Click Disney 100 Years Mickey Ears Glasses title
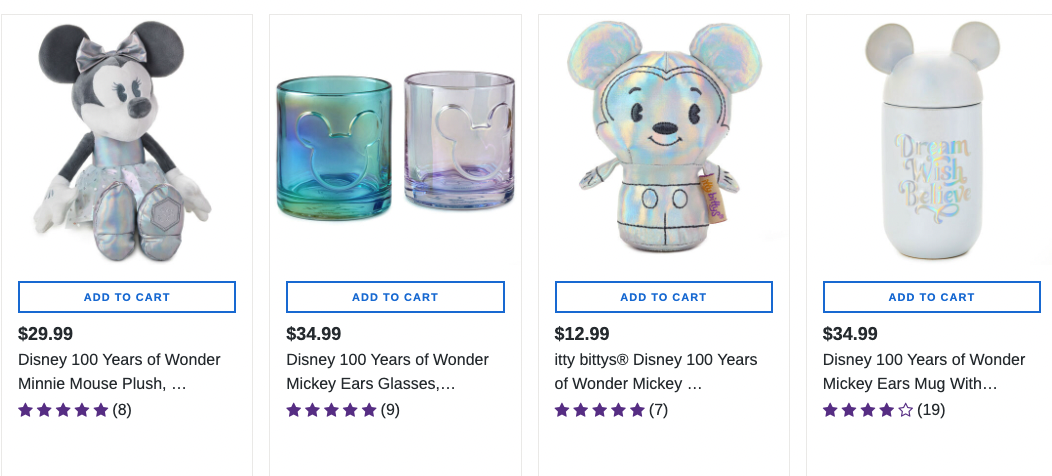 click(387, 371)
